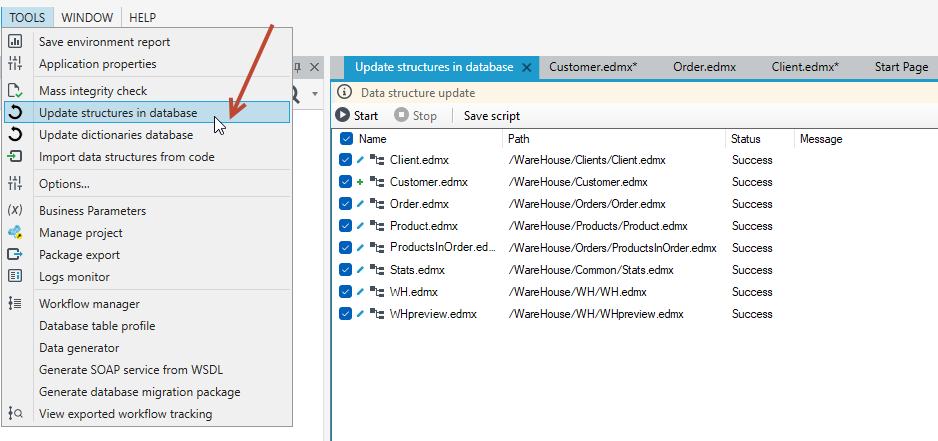Open the WINDOW menu

coord(87,17)
